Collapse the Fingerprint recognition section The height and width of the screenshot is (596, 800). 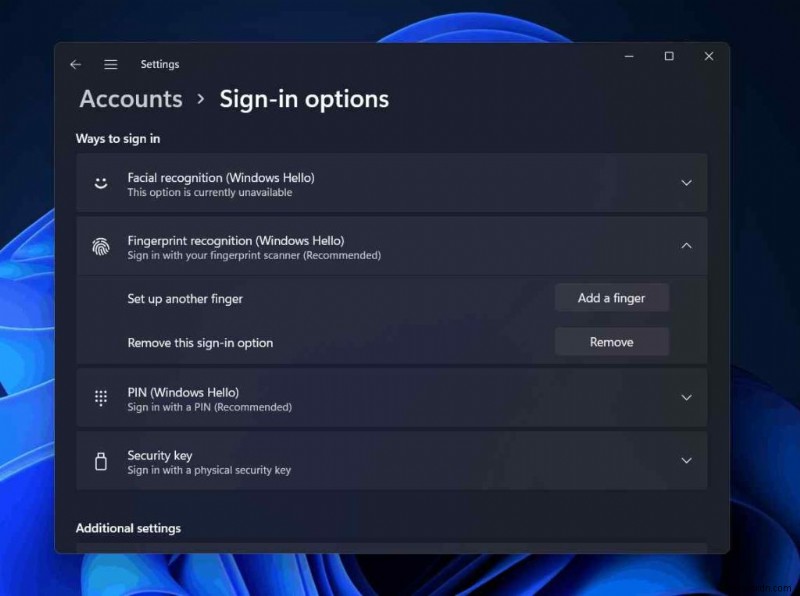pyautogui.click(x=686, y=246)
